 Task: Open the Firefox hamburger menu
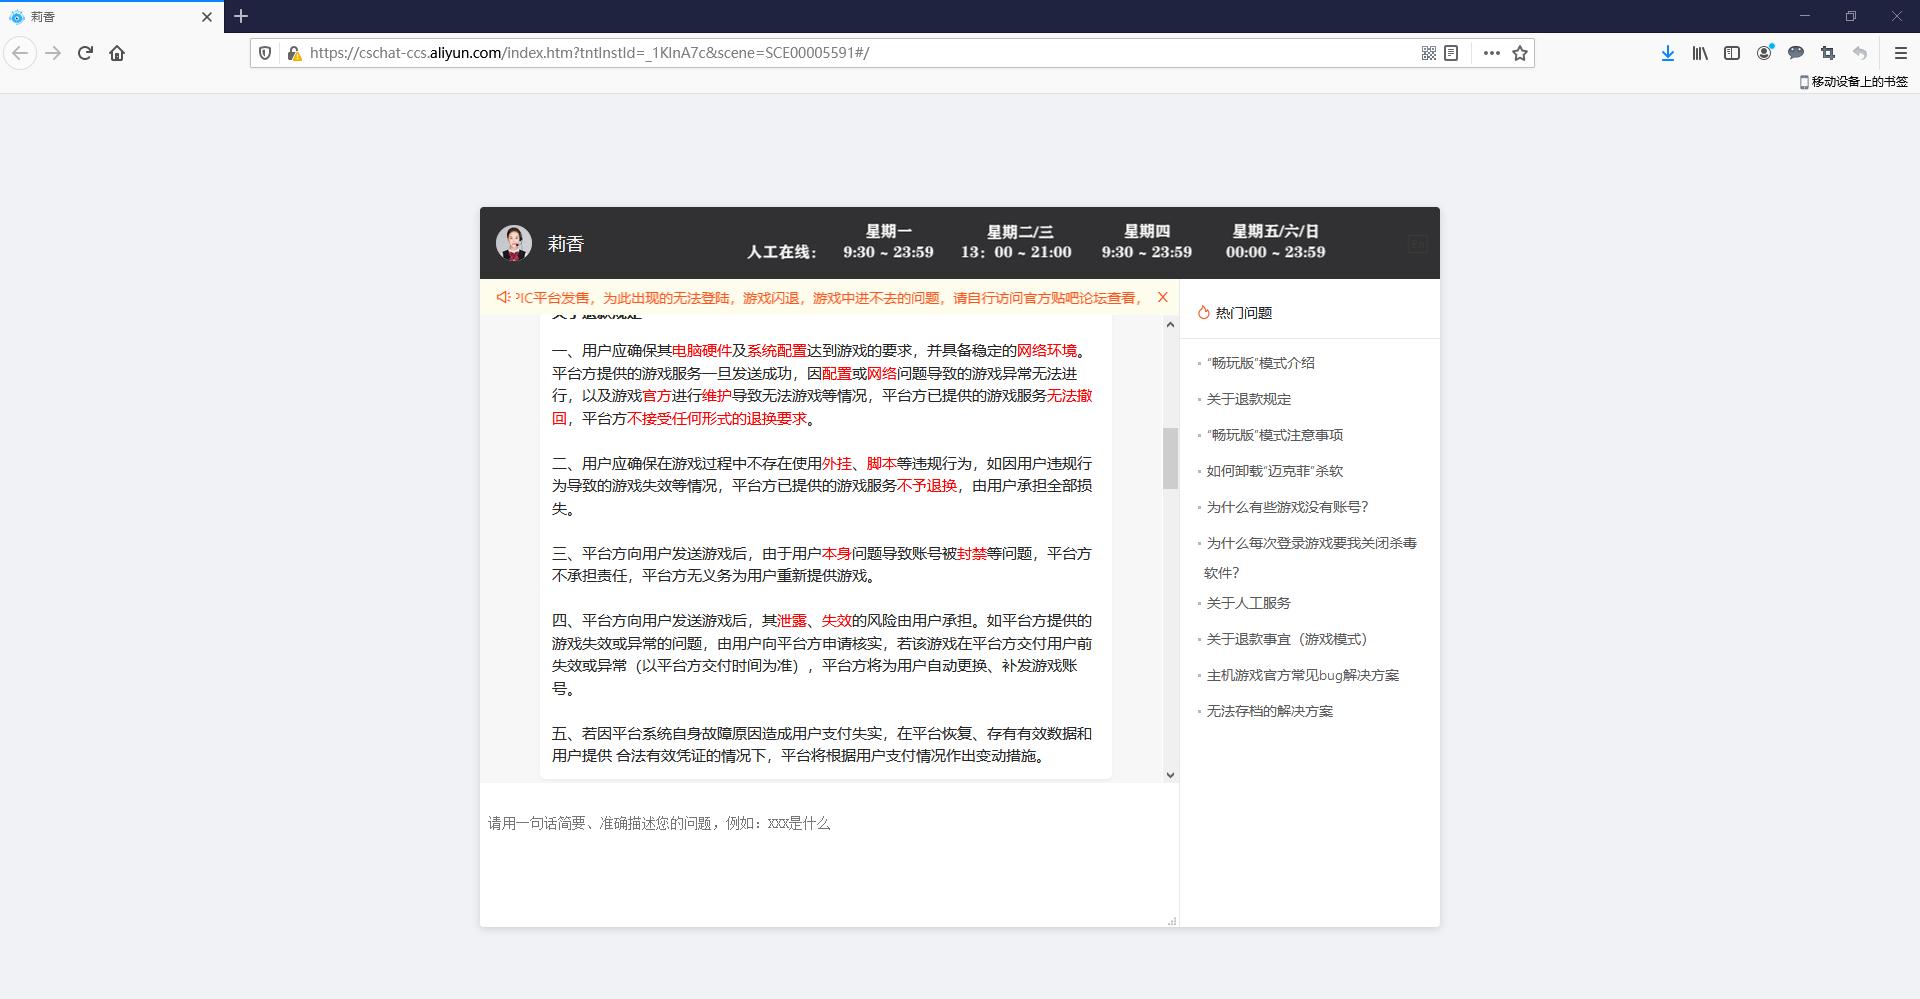click(x=1901, y=53)
